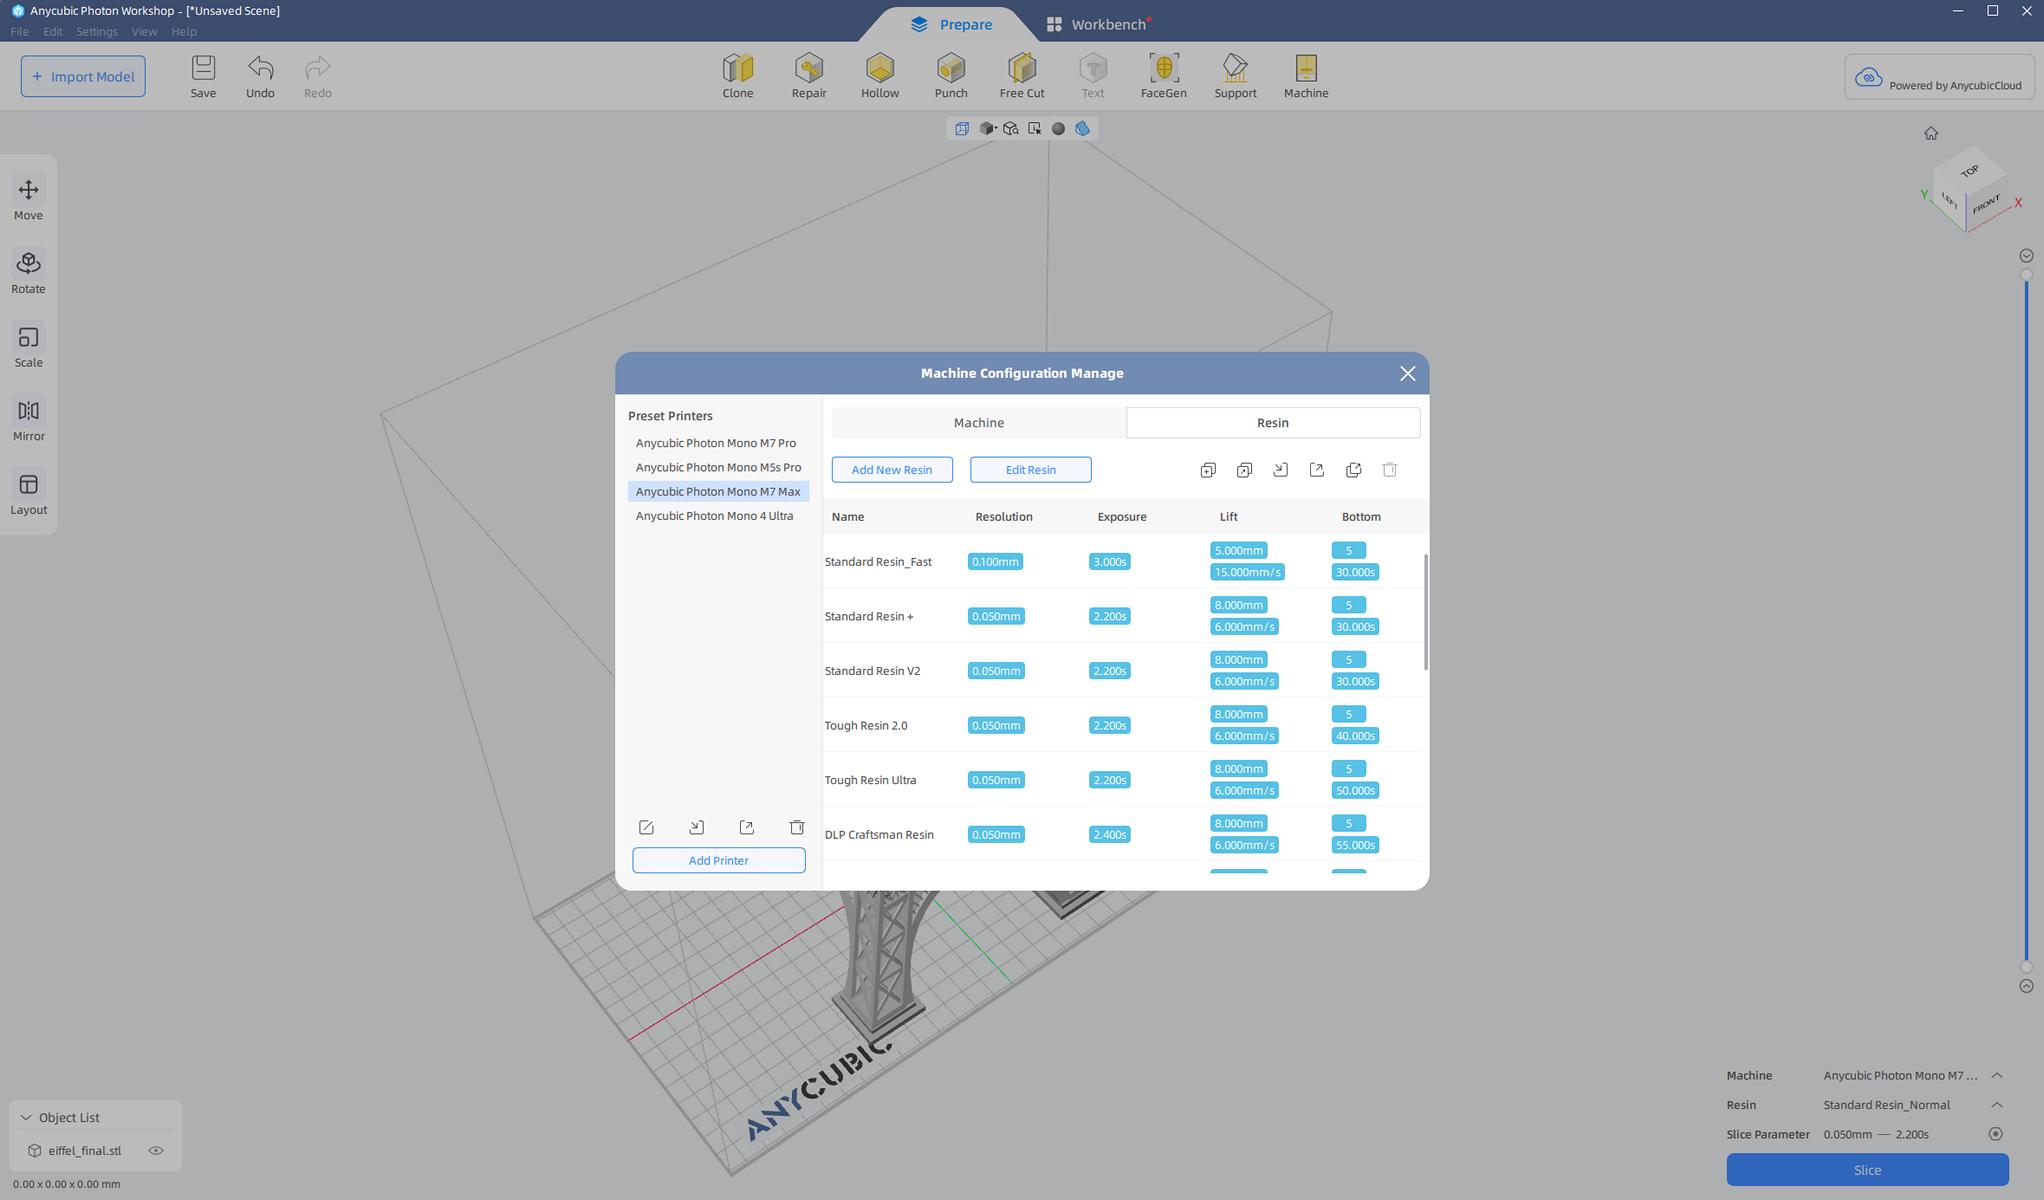Viewport: 2044px width, 1200px height.
Task: Expand the Machine selection dropdown
Action: pyautogui.click(x=1996, y=1075)
